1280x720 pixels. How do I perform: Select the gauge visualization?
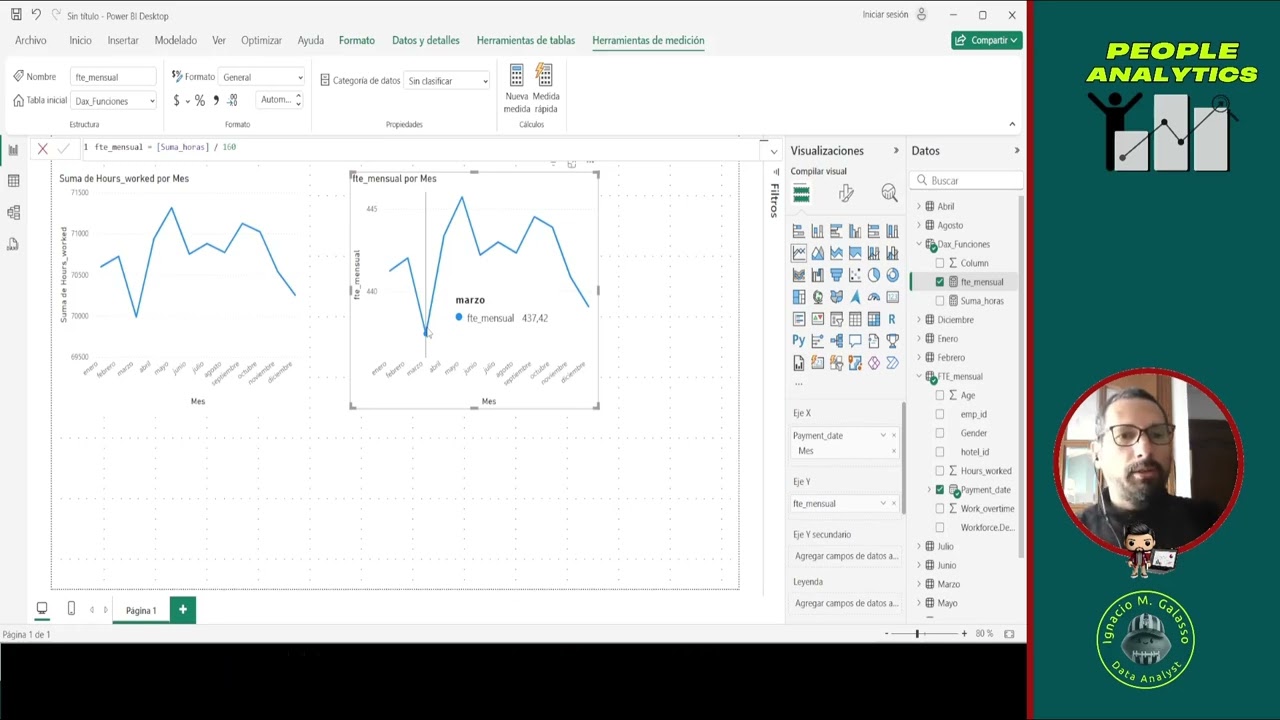pos(874,297)
